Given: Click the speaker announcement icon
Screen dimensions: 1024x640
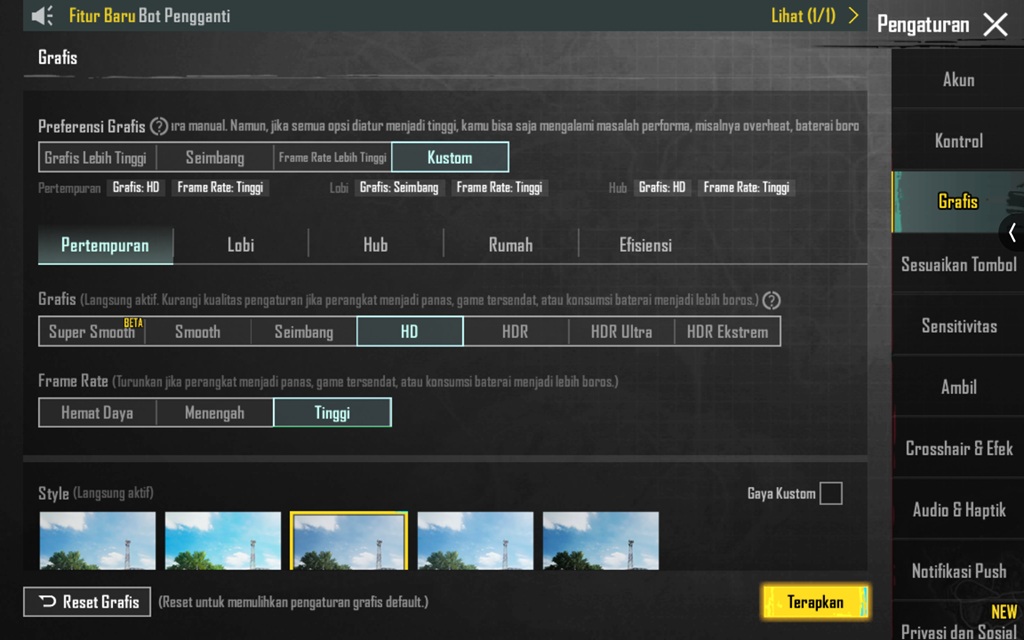Looking at the screenshot, I should tap(42, 16).
